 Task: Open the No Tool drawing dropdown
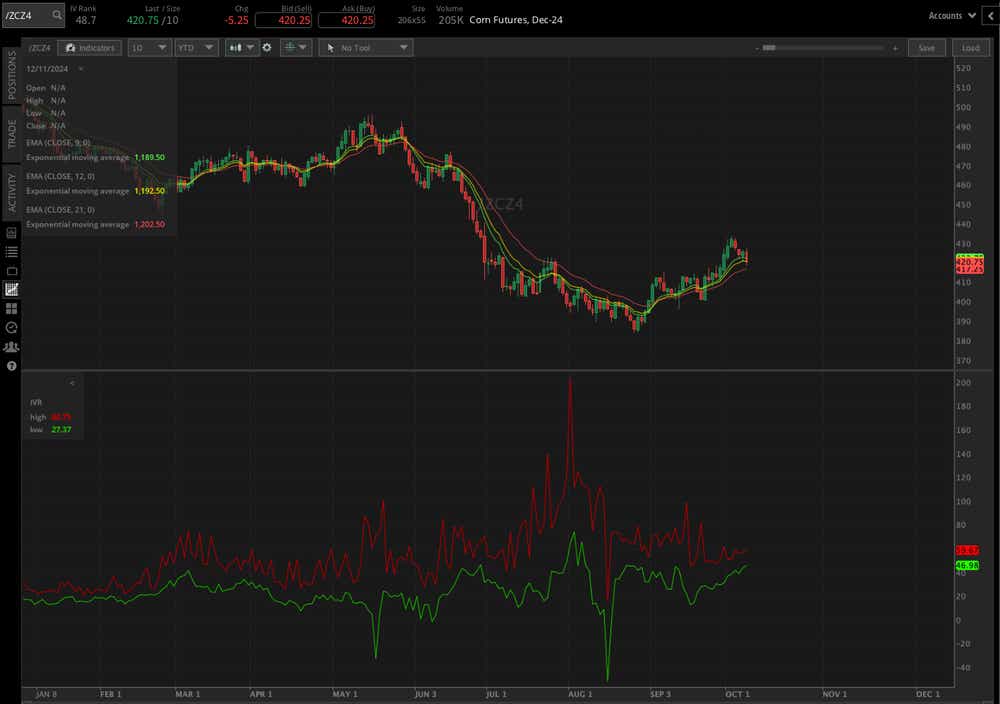[x=365, y=48]
